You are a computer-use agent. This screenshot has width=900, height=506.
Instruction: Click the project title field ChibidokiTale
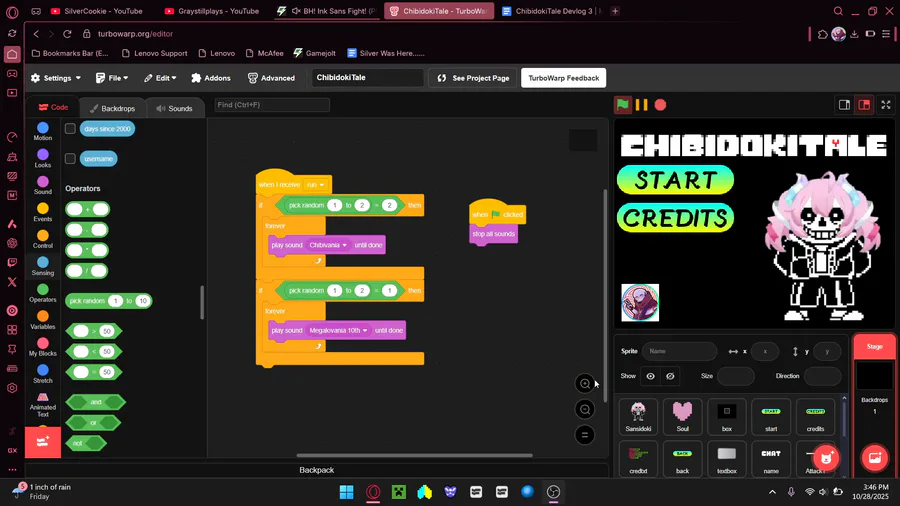pos(367,77)
